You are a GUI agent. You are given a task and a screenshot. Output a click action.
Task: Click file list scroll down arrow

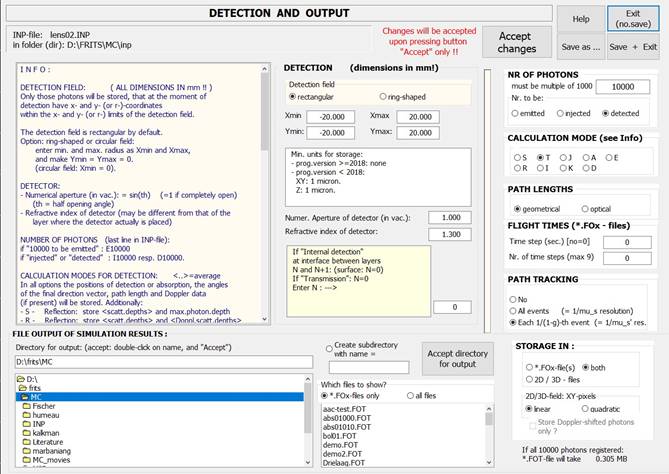pyautogui.click(x=489, y=462)
